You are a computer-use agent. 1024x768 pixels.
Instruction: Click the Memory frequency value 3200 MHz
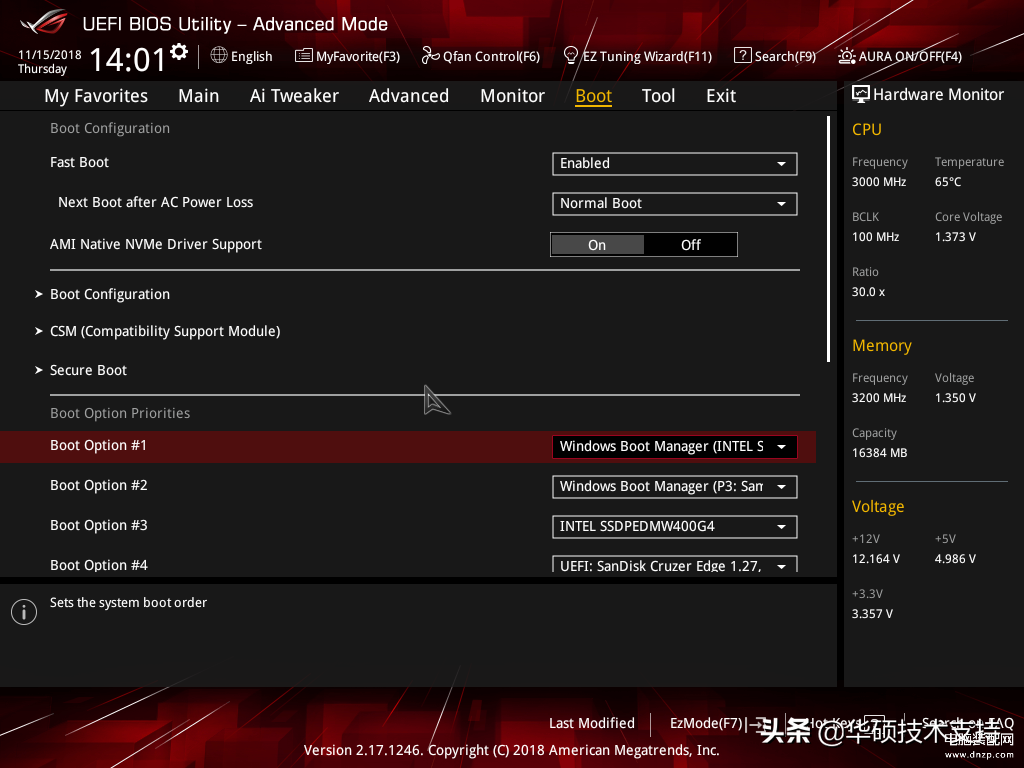pos(879,398)
